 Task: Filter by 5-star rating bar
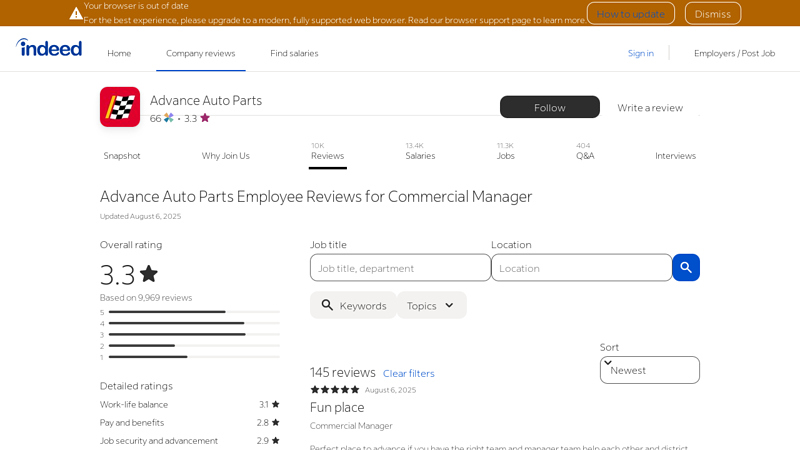(190, 312)
